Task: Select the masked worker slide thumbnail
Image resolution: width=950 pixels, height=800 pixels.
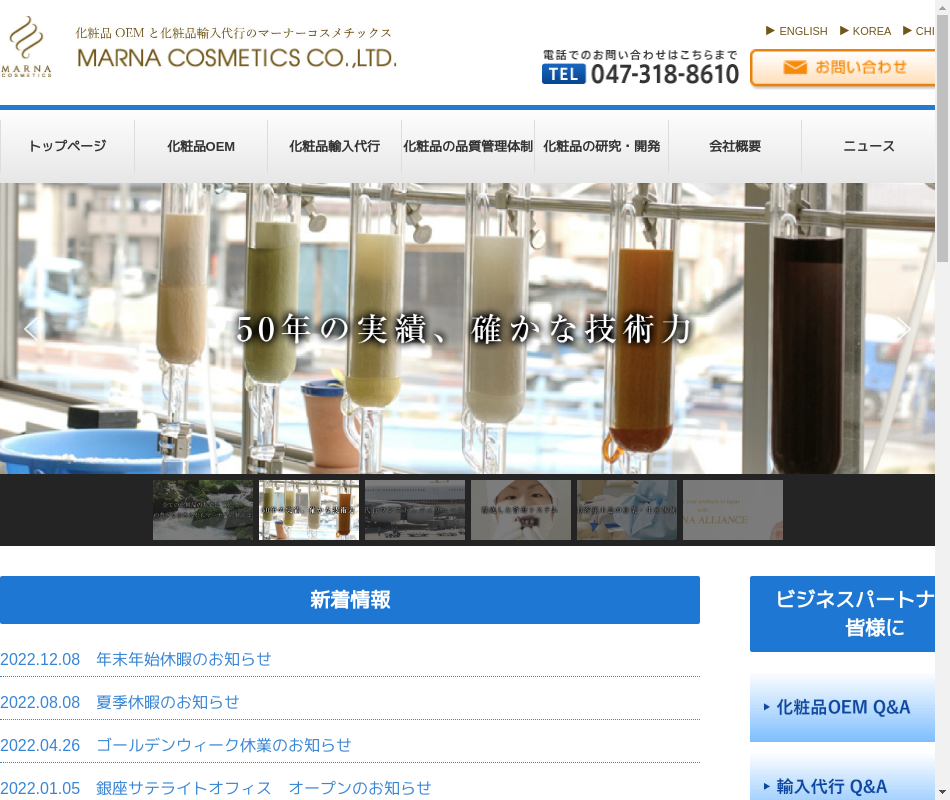Action: click(521, 510)
